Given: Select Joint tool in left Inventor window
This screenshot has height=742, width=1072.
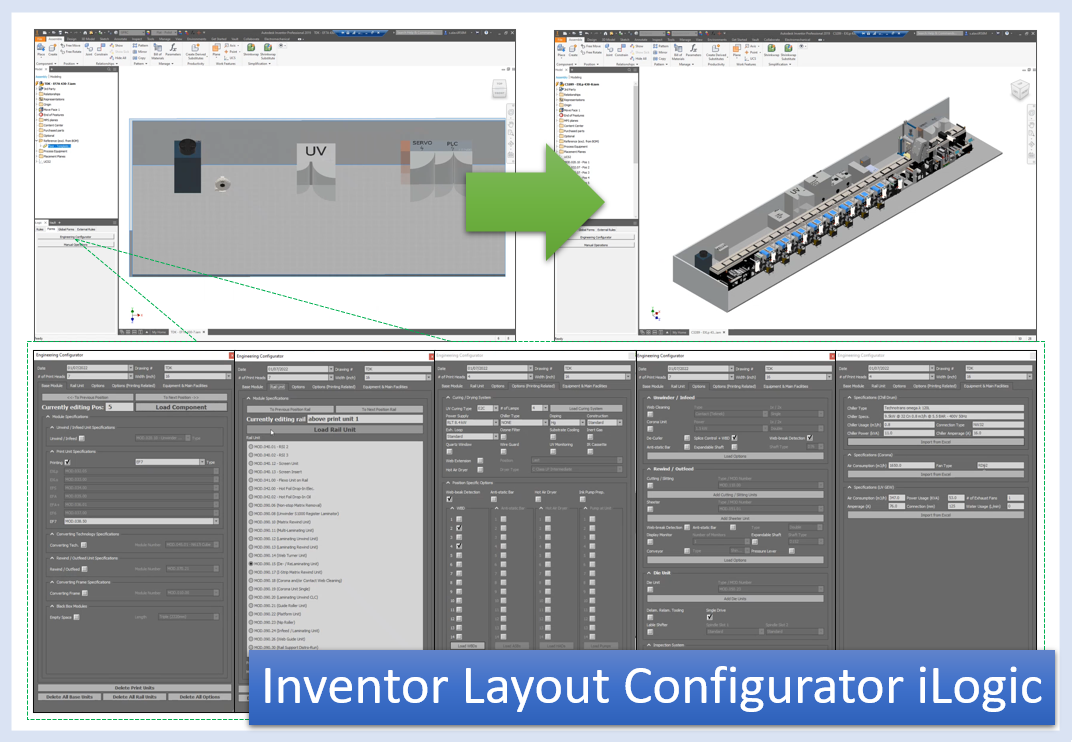Looking at the screenshot, I should click(89, 48).
